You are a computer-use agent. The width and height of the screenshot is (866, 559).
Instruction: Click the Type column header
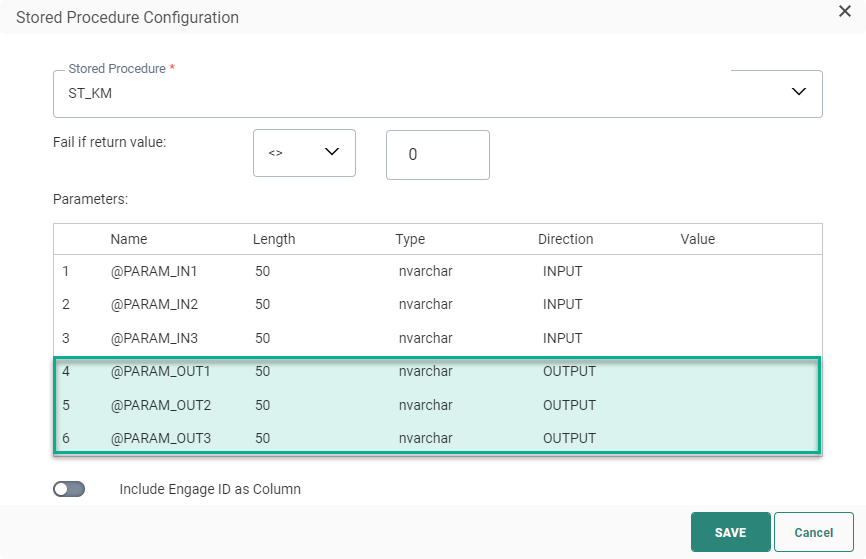click(x=410, y=239)
